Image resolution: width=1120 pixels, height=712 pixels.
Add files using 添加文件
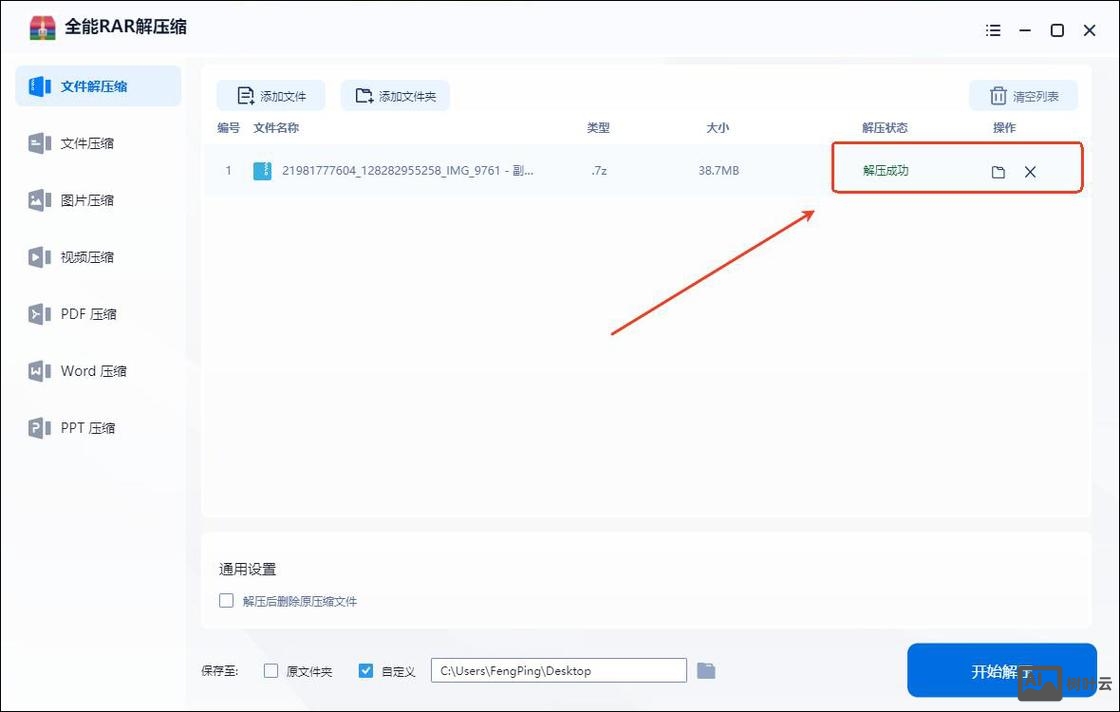270,95
